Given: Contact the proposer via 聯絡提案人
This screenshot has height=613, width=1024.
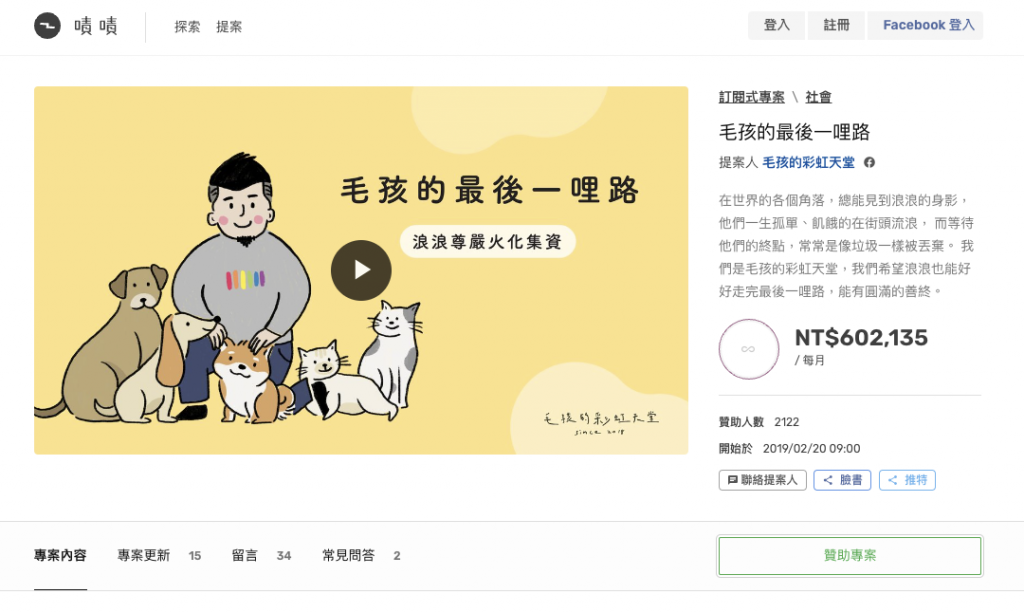Looking at the screenshot, I should [763, 480].
